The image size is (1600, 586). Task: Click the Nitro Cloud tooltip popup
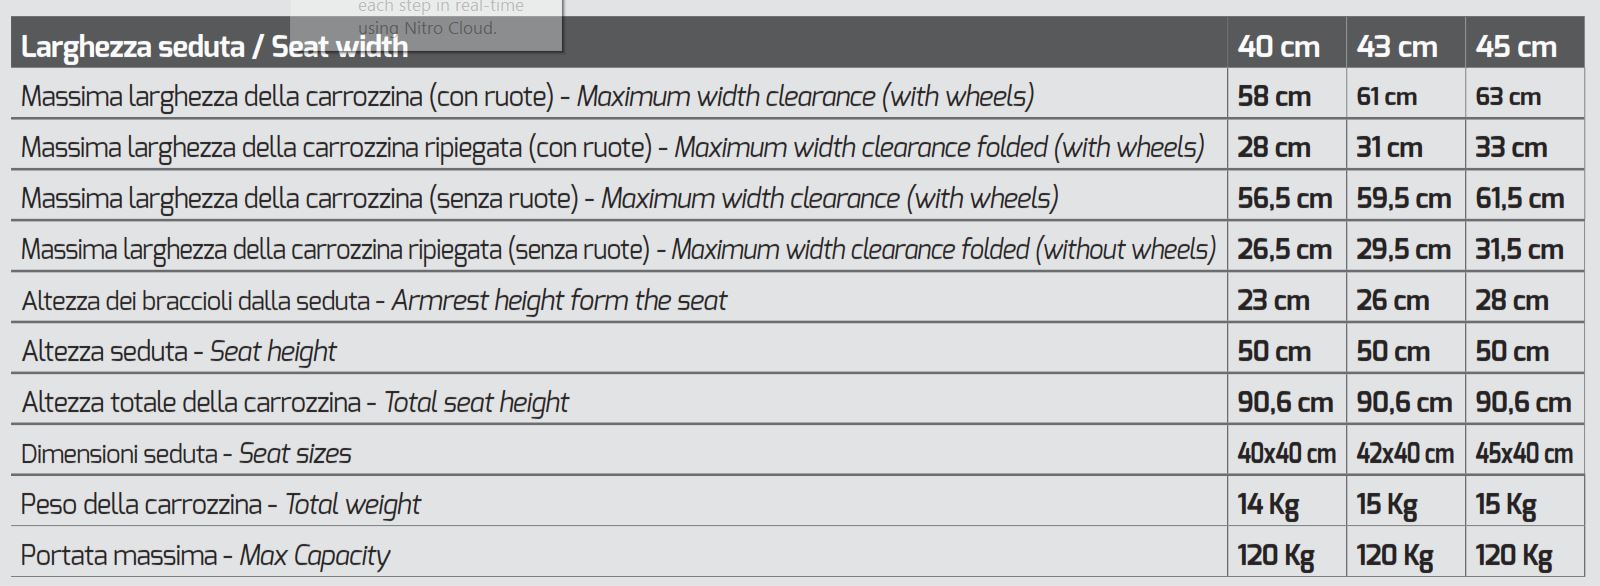coord(426,20)
